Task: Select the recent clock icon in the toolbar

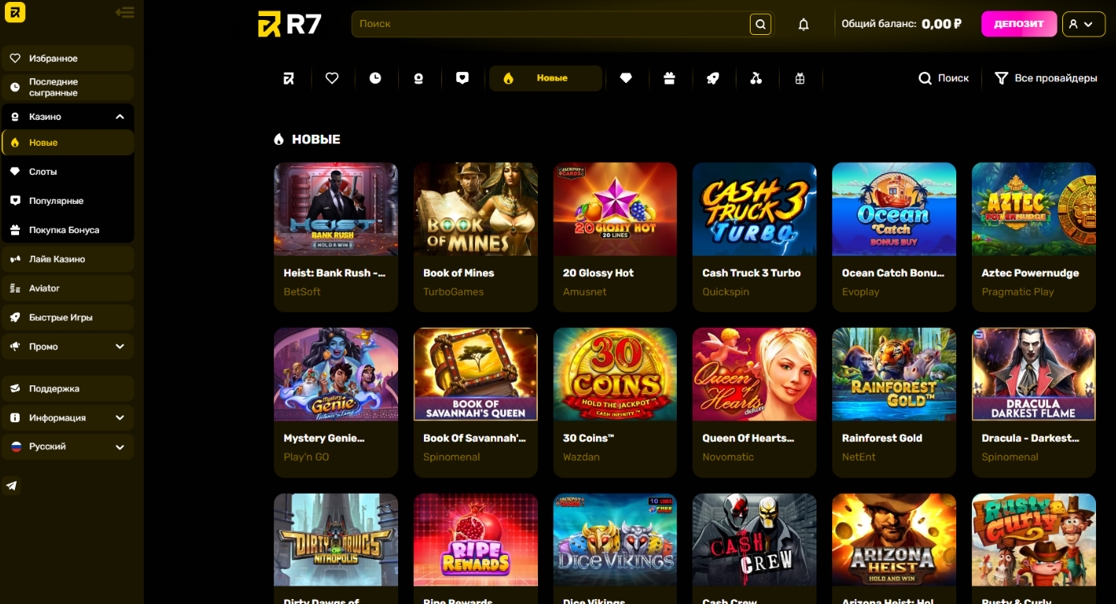Action: point(375,78)
